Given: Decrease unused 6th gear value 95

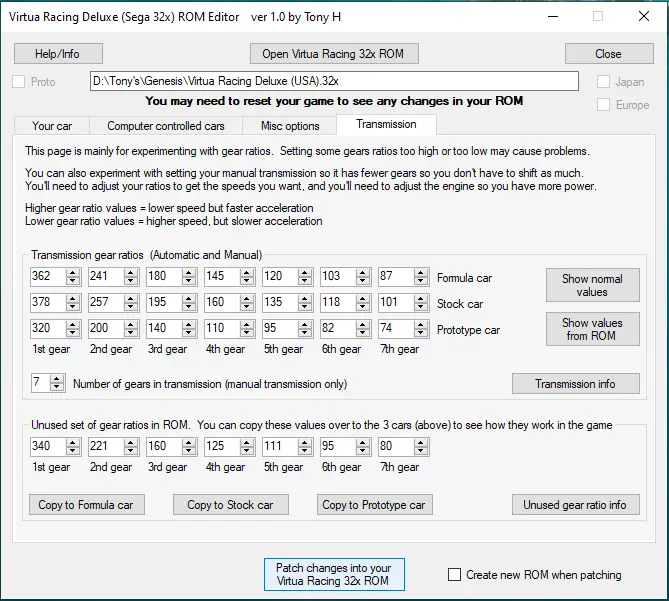Looking at the screenshot, I should 363,450.
